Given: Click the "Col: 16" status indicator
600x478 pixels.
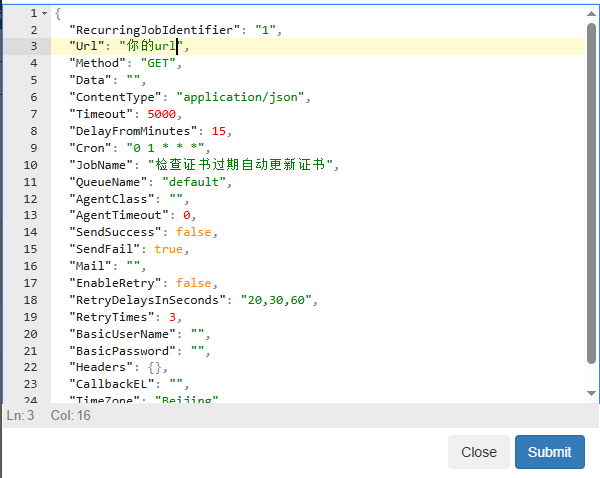Looking at the screenshot, I should click(x=71, y=415).
